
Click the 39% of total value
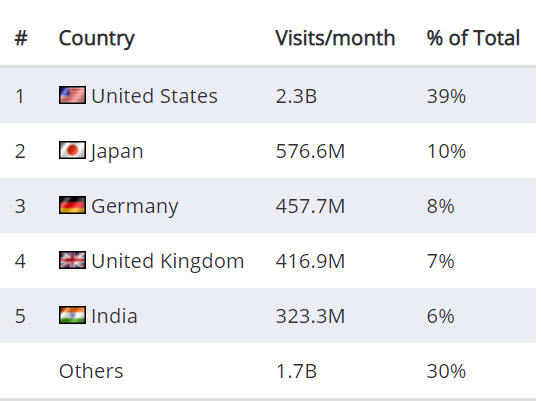(446, 96)
